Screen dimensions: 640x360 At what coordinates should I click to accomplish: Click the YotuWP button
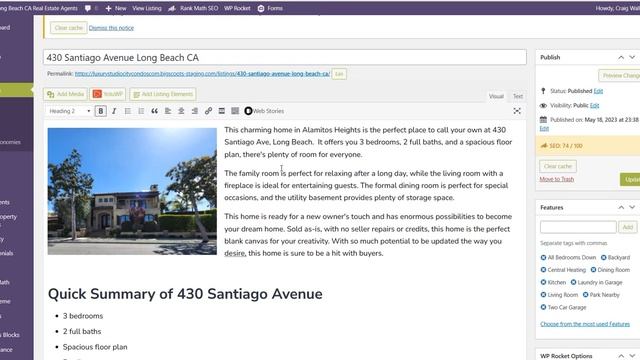pos(108,94)
